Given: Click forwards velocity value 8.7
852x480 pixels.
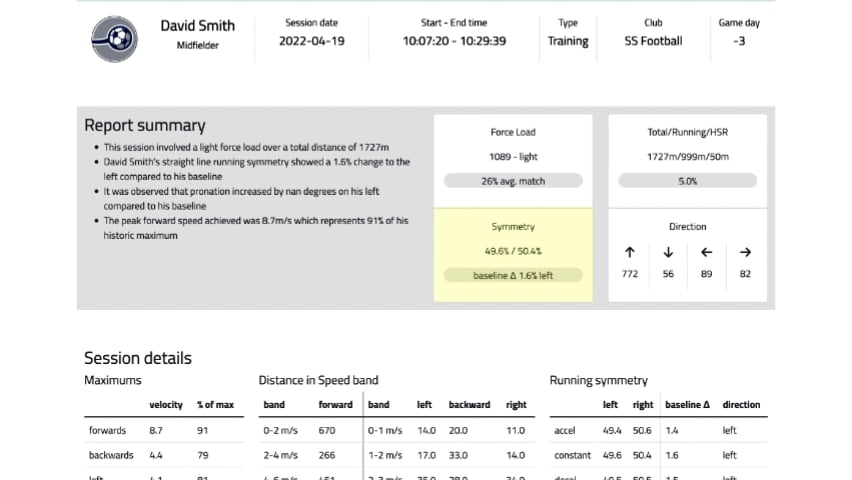Looking at the screenshot, I should coord(155,431).
